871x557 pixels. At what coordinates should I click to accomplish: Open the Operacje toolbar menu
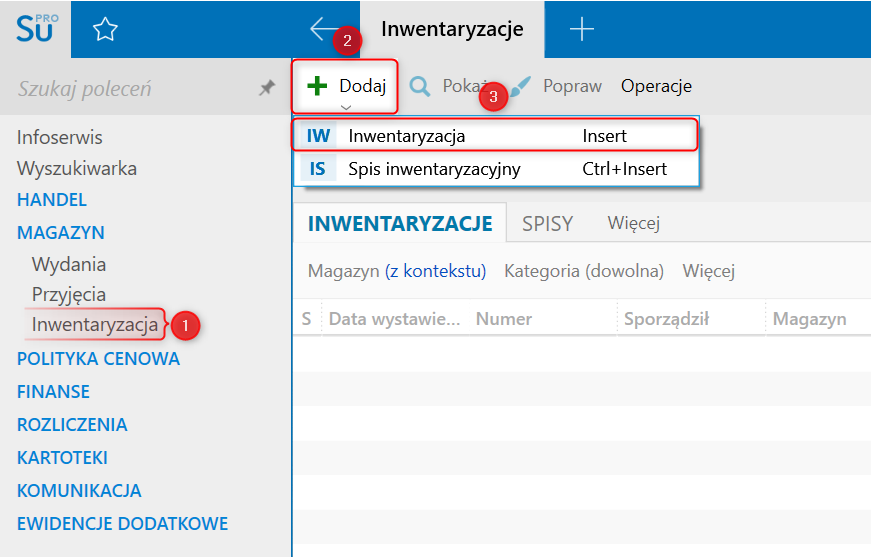[x=656, y=86]
